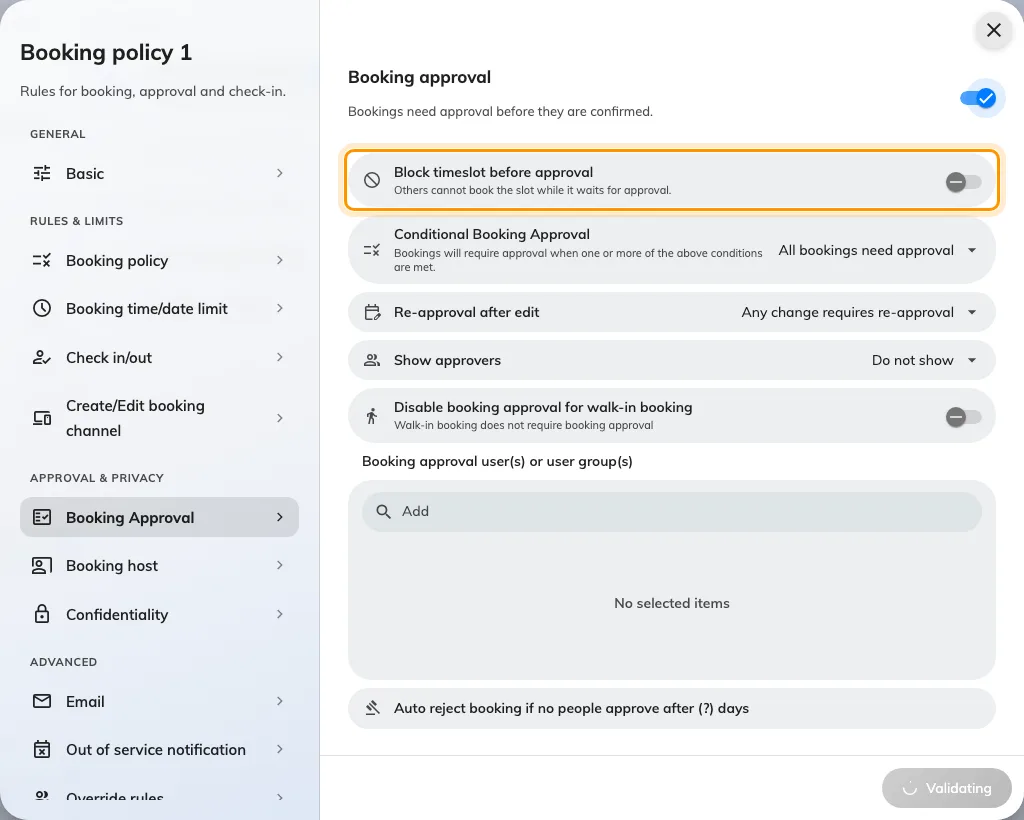This screenshot has height=820, width=1024.
Task: Click Auto reject booking after days row
Action: (x=671, y=708)
